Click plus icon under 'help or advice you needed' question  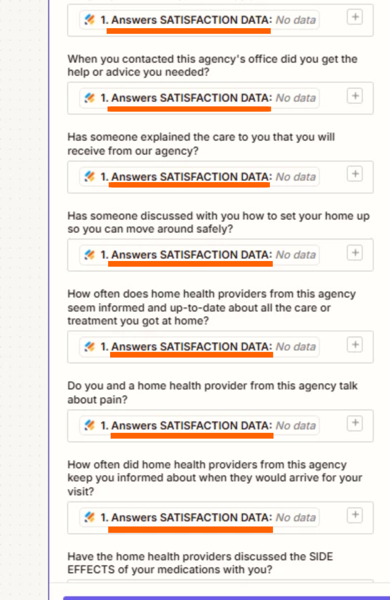tap(355, 96)
